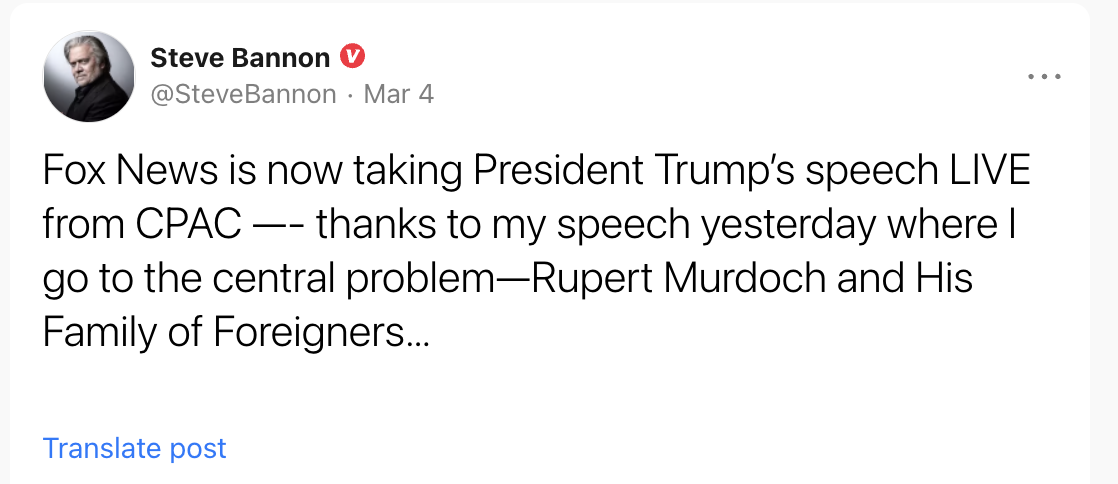
Task: Open the three-dot more options menu
Action: (1044, 77)
